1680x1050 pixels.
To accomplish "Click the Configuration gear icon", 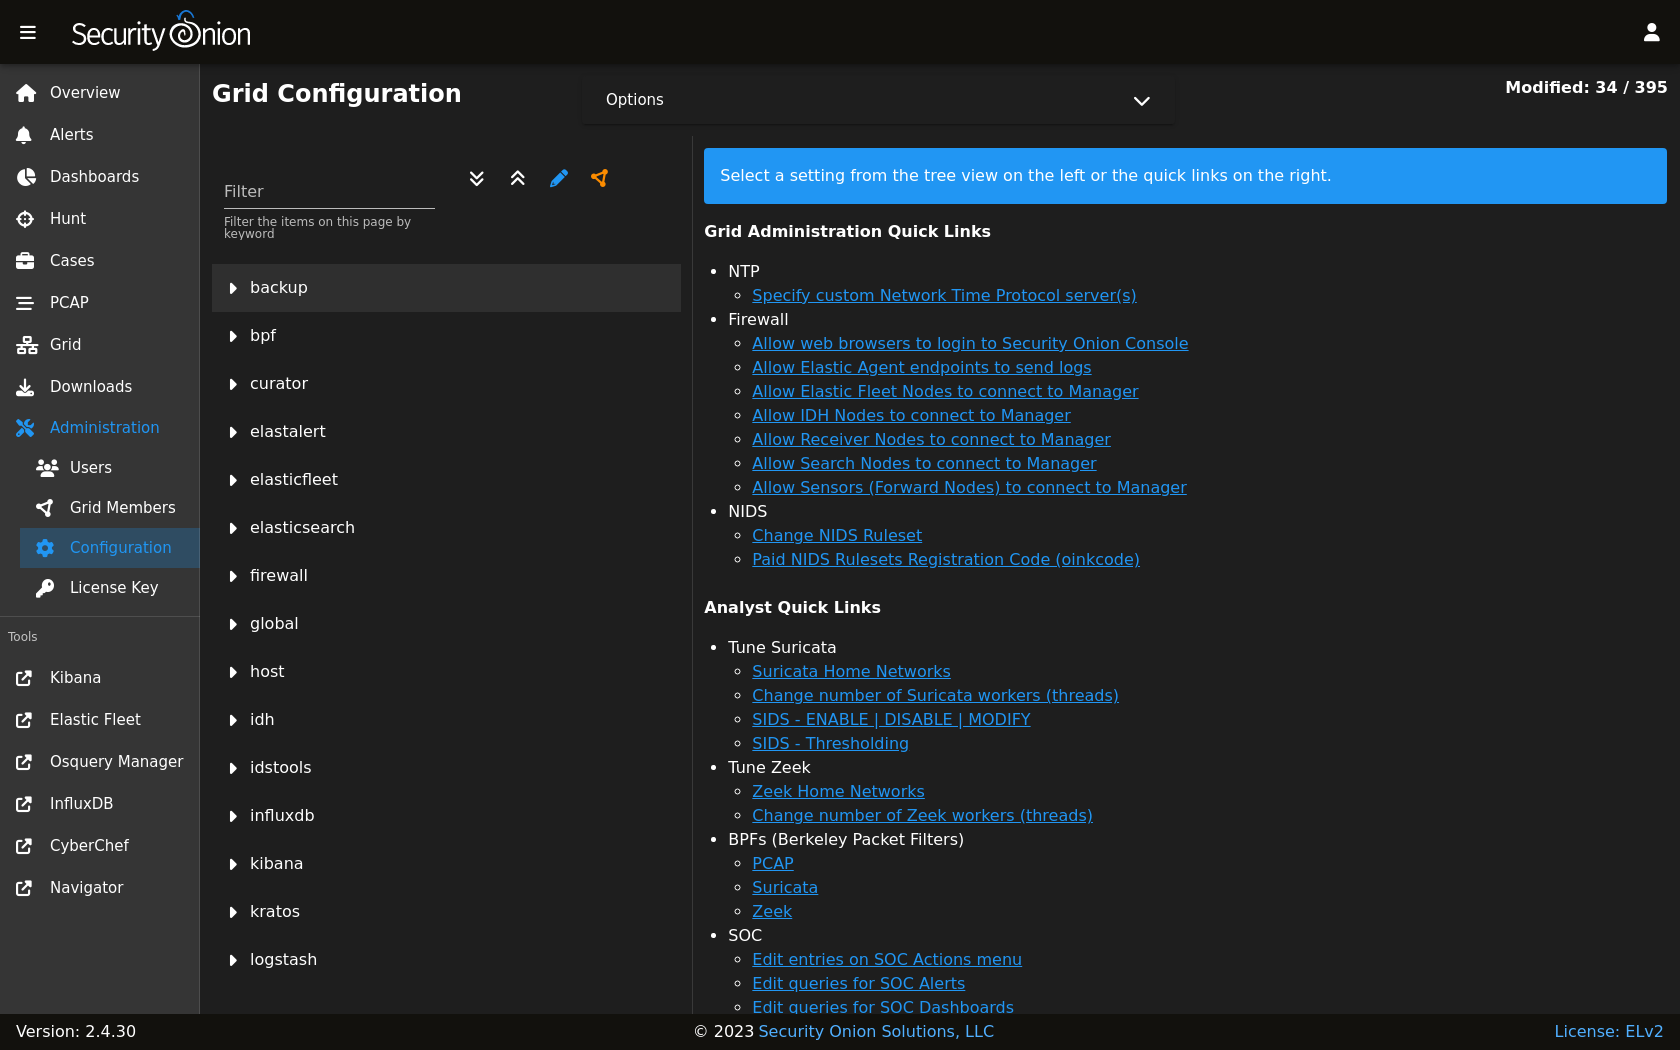I will (x=45, y=548).
